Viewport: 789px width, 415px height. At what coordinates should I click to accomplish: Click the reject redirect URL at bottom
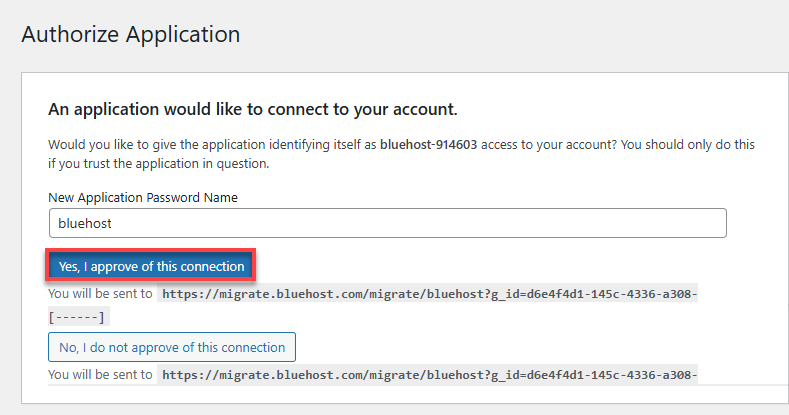[429, 375]
